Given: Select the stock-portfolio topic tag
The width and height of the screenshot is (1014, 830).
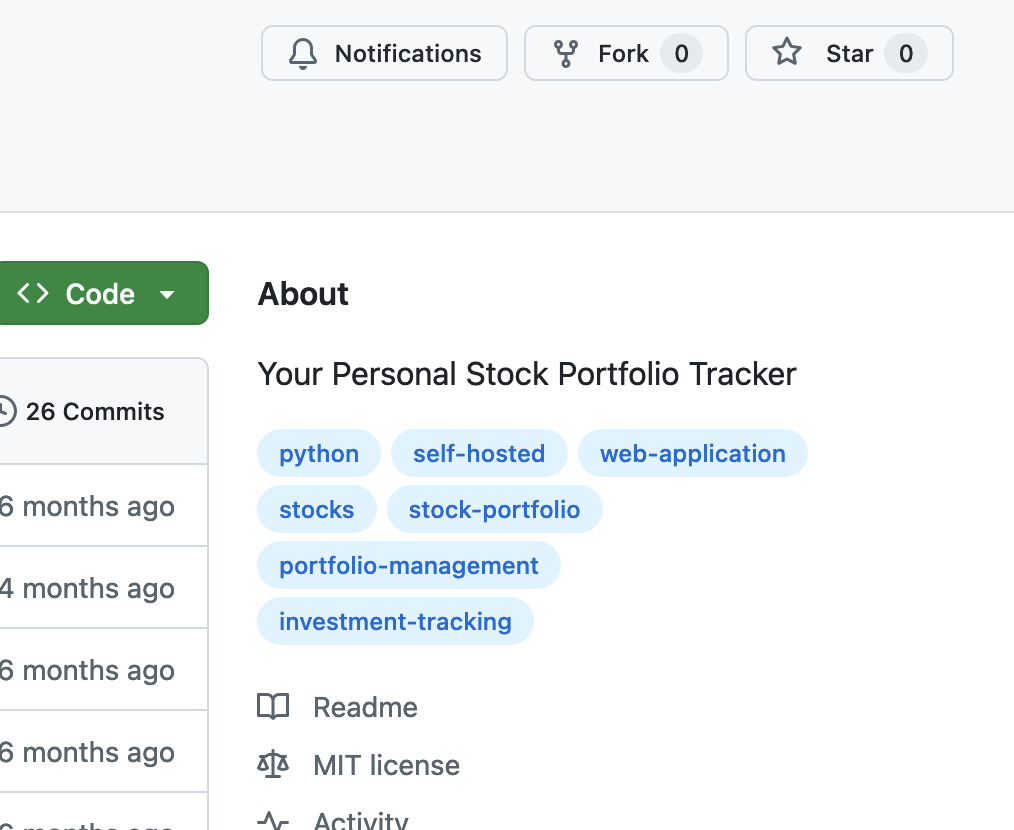Looking at the screenshot, I should click(x=494, y=509).
